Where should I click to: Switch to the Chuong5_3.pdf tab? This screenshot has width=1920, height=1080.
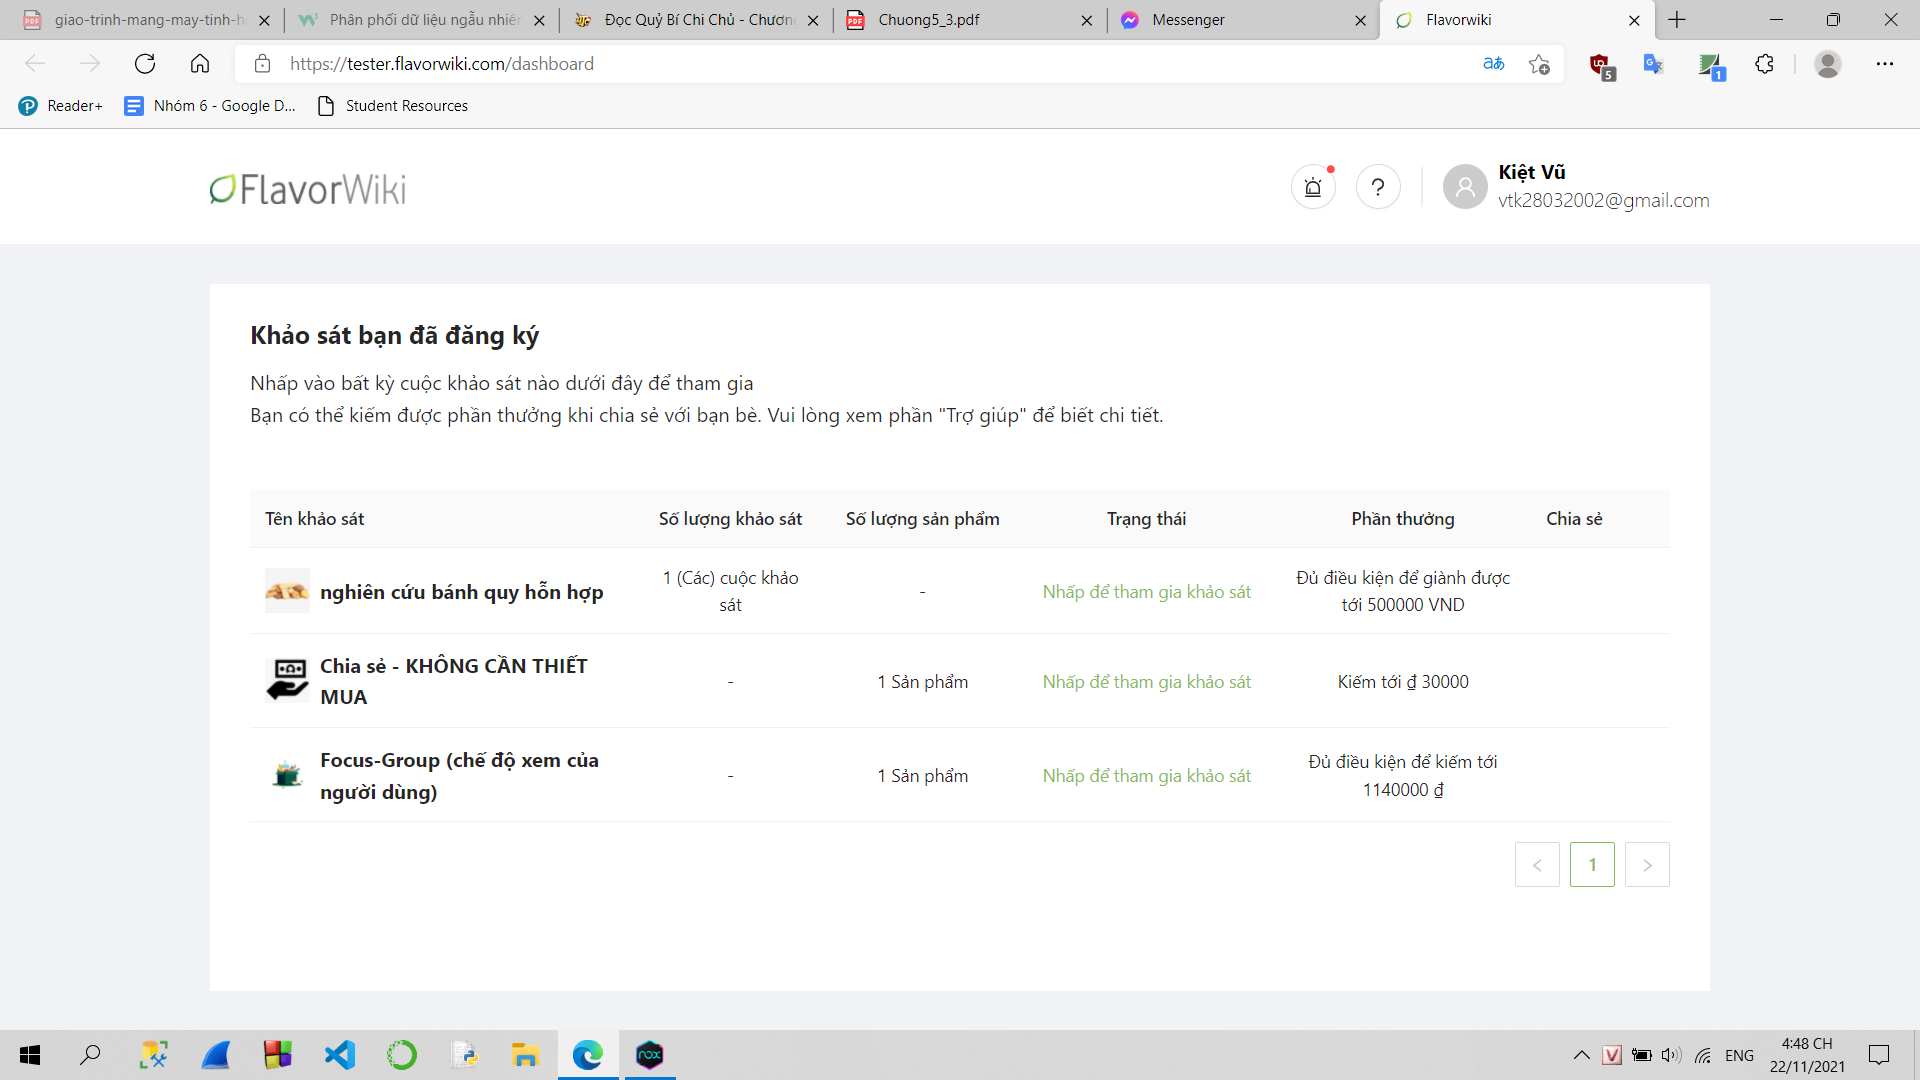click(x=928, y=20)
